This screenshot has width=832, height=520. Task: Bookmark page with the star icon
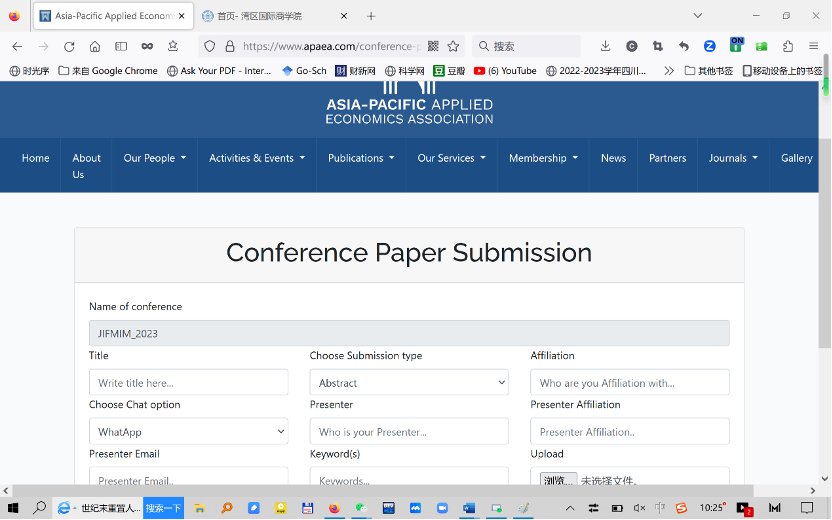pos(453,46)
